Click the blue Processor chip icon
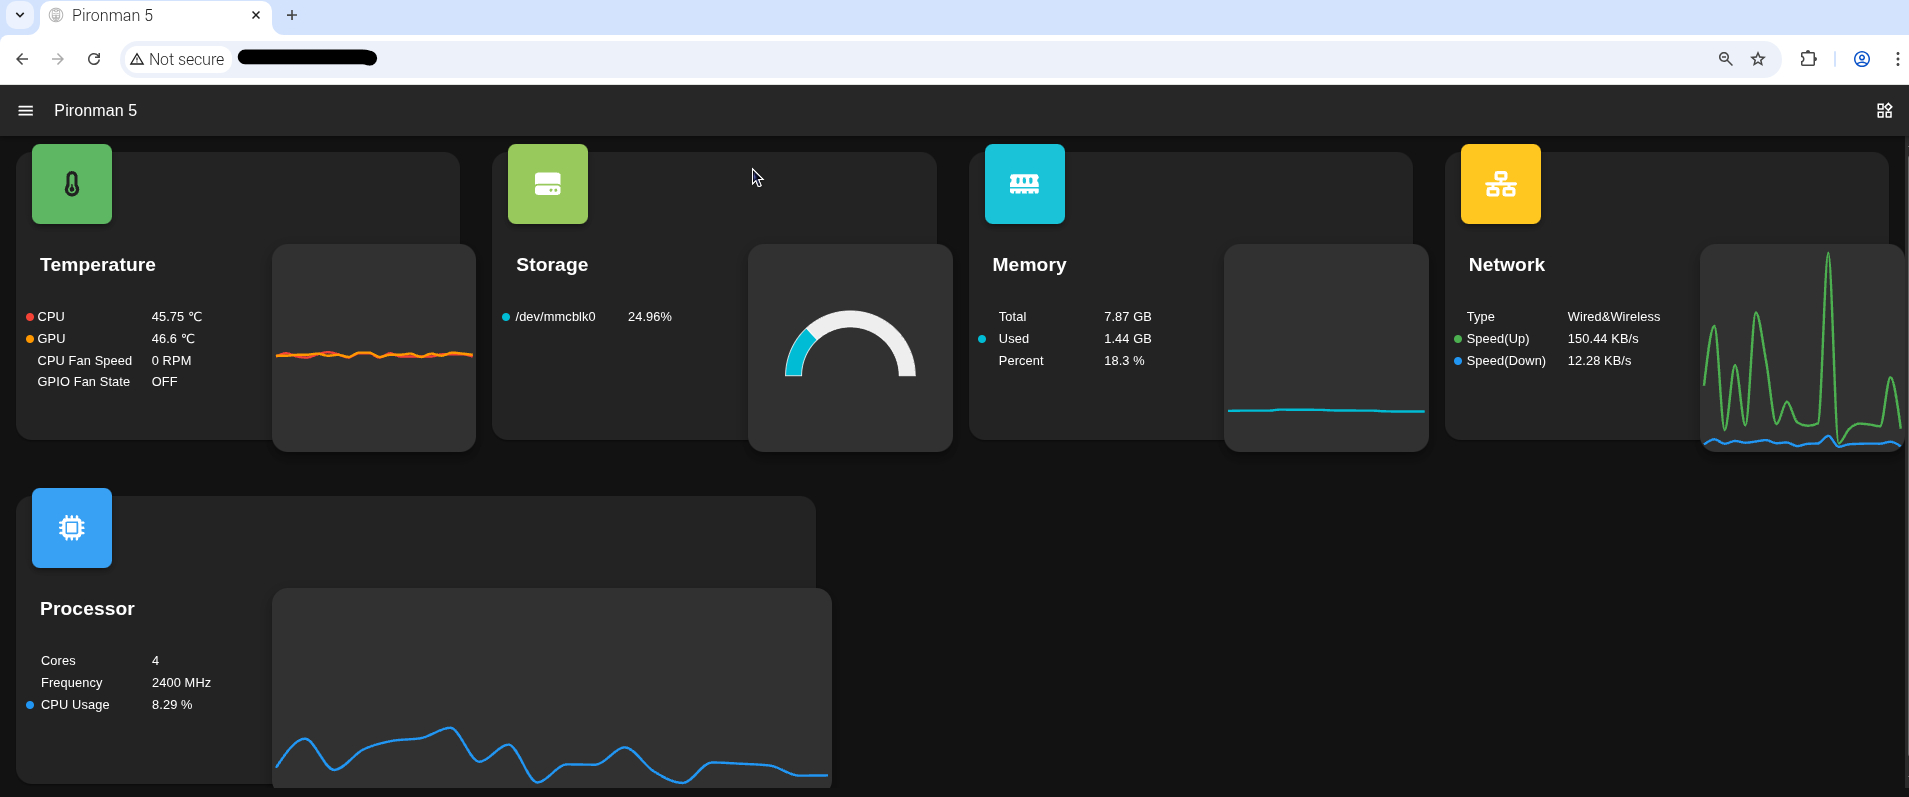This screenshot has width=1909, height=797. [72, 528]
